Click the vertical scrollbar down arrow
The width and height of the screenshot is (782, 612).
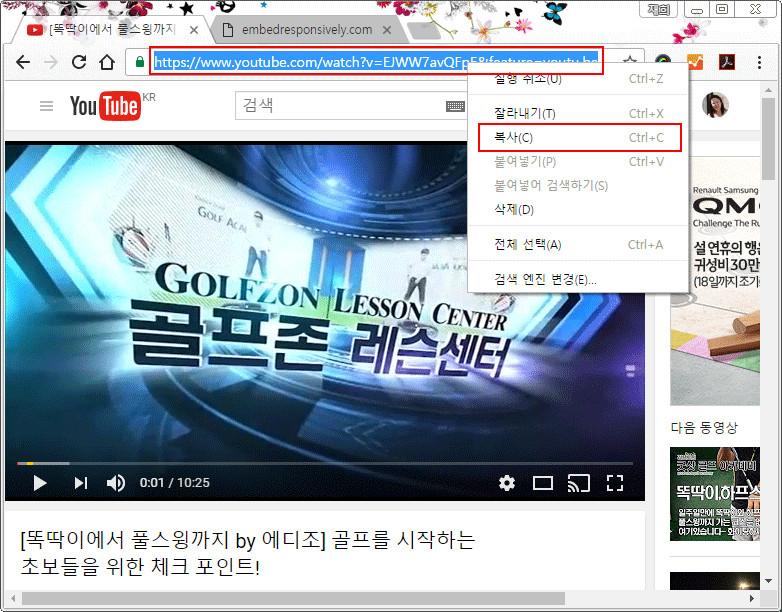[769, 581]
